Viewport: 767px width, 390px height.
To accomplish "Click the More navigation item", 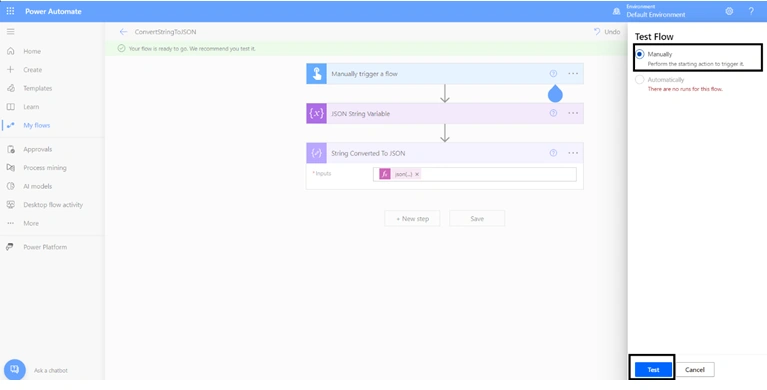I will pos(31,223).
